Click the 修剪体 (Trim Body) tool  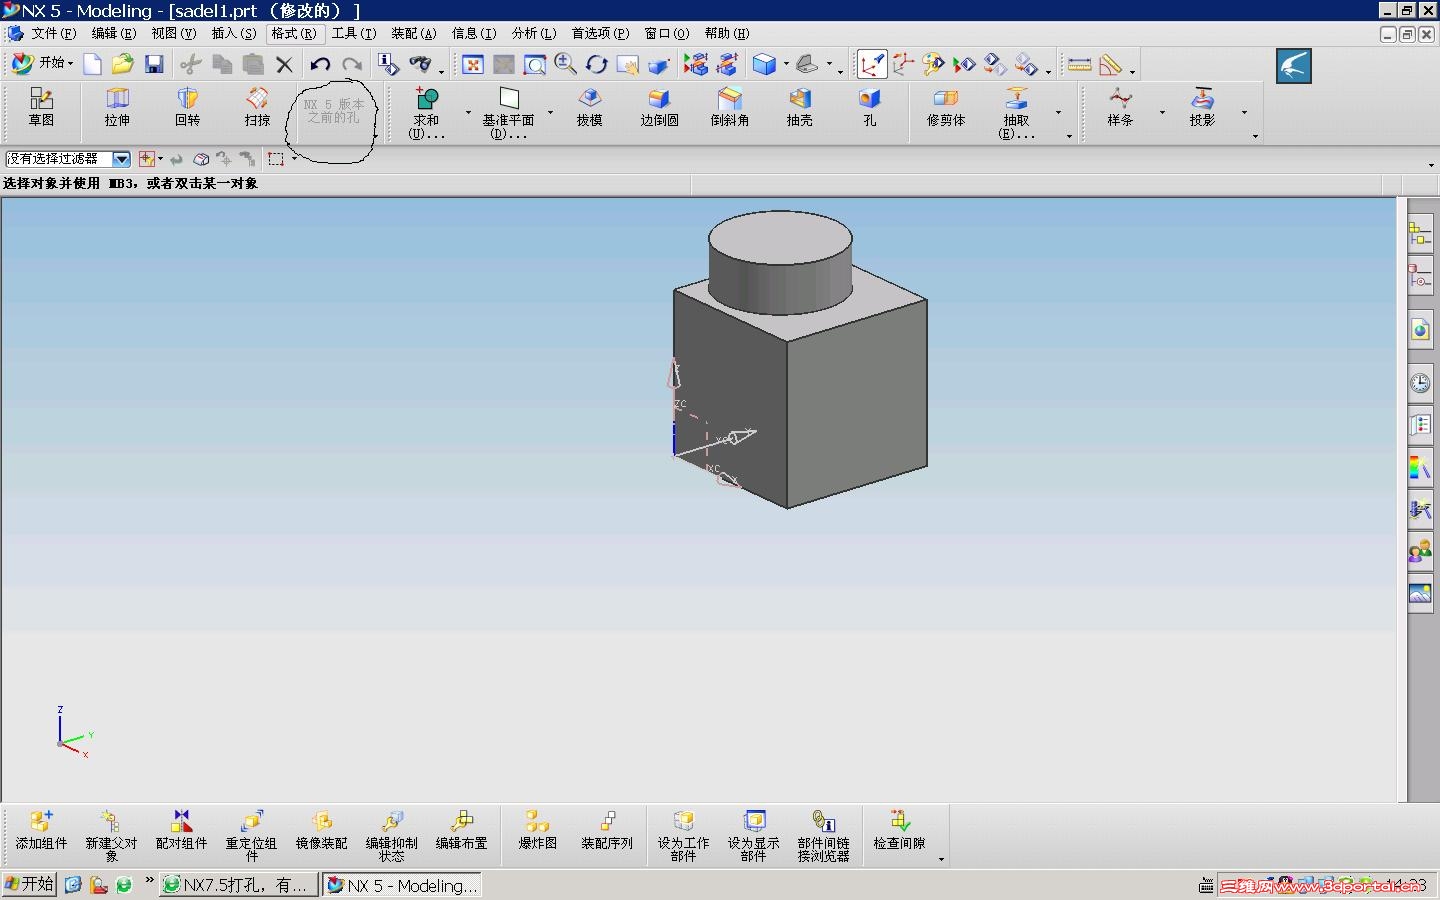tap(946, 108)
